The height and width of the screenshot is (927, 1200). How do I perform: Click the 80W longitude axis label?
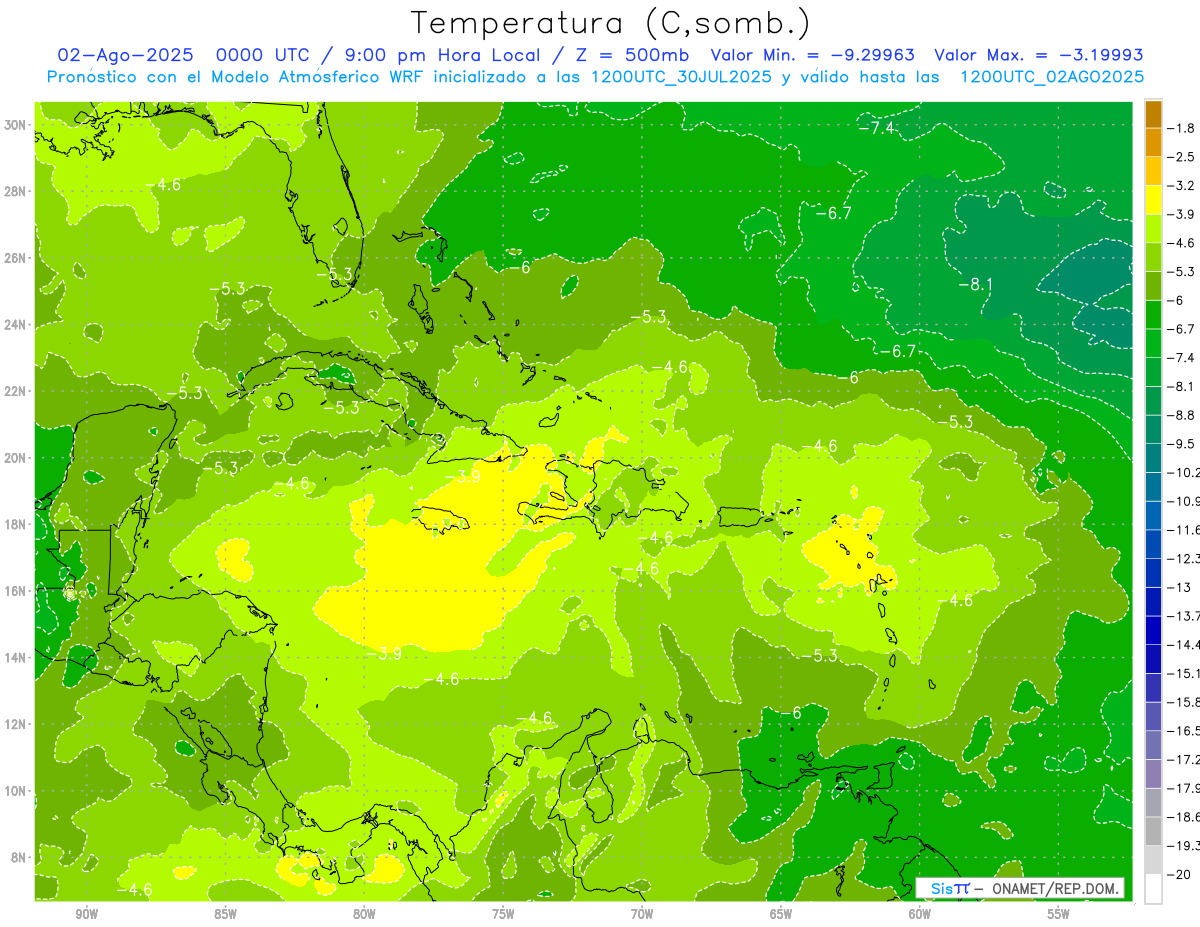pyautogui.click(x=364, y=914)
